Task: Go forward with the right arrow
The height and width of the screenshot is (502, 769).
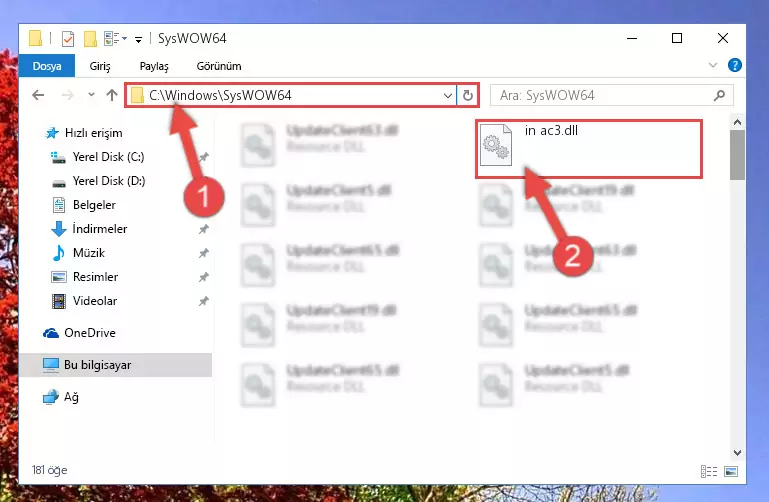Action: (67, 95)
